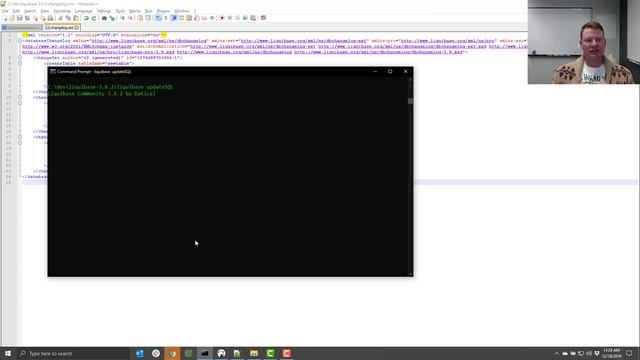Open the taskbar clock and date
Viewport: 640px width, 360px height.
pyautogui.click(x=611, y=353)
